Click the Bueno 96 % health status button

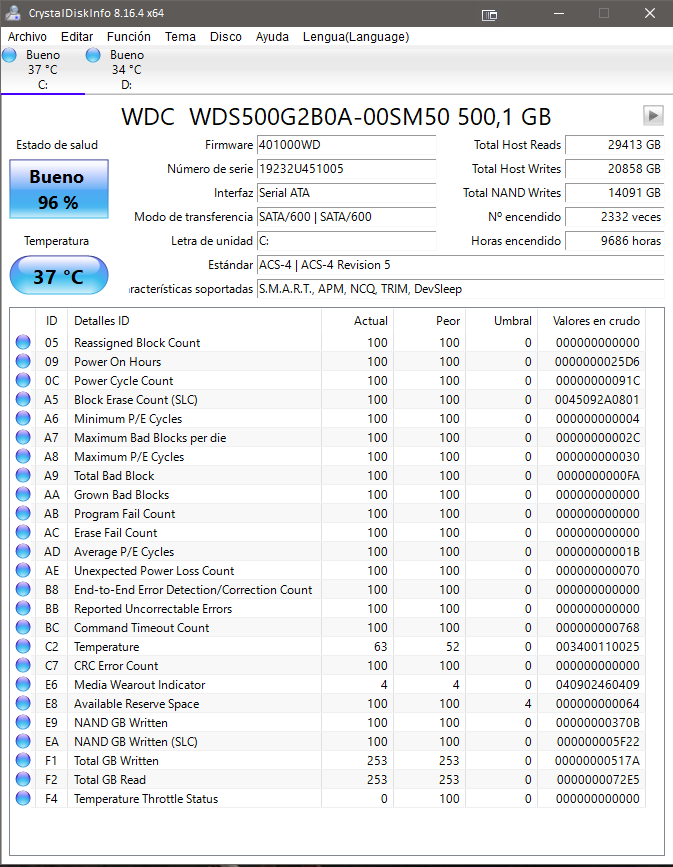coord(59,189)
